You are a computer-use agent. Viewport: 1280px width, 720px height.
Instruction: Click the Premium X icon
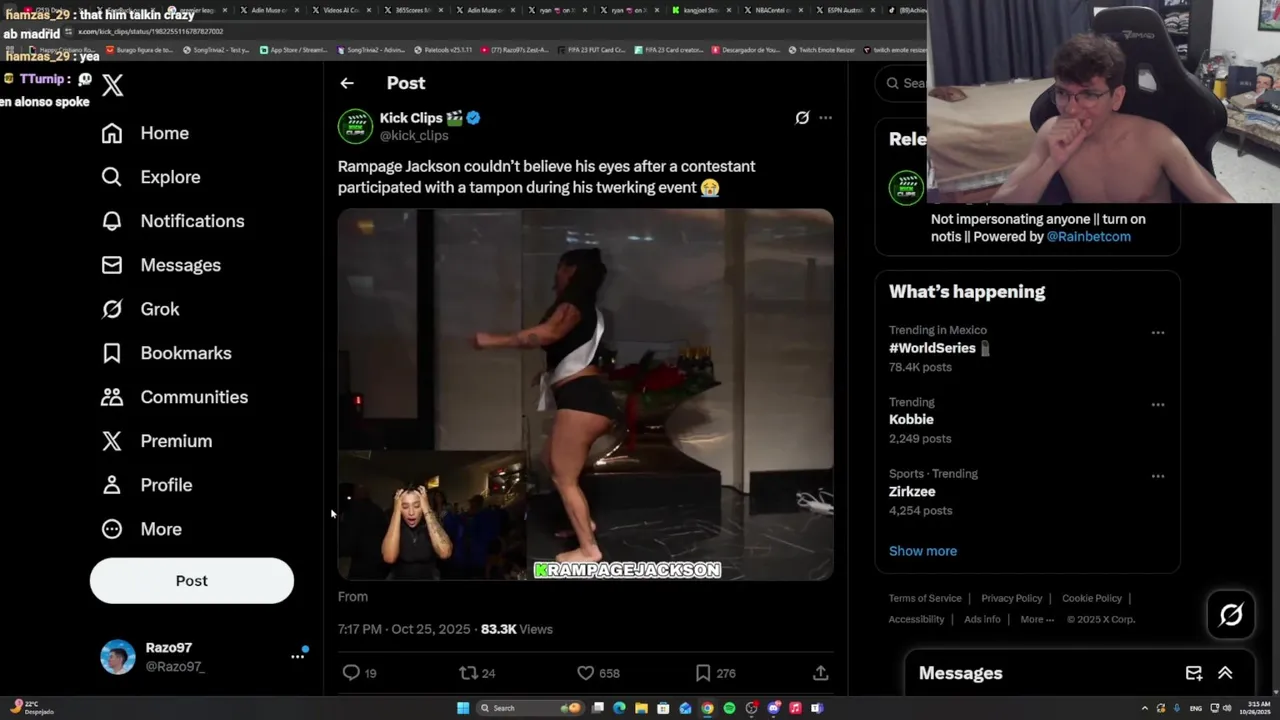[112, 441]
